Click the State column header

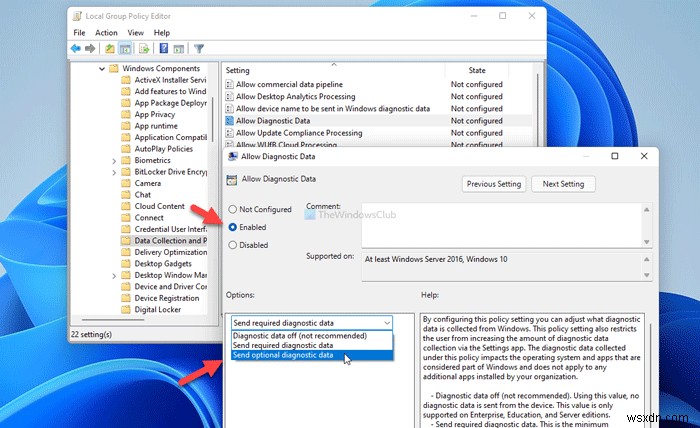click(477, 70)
